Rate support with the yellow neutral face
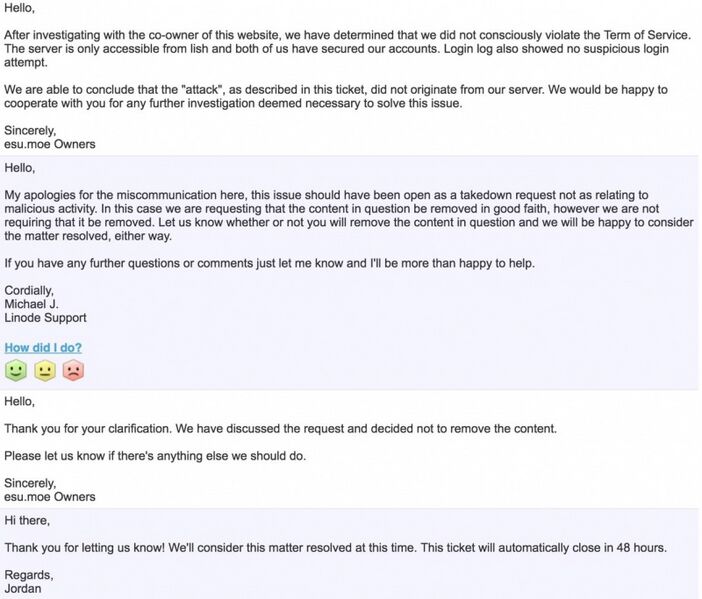702x599 pixels. tap(45, 370)
